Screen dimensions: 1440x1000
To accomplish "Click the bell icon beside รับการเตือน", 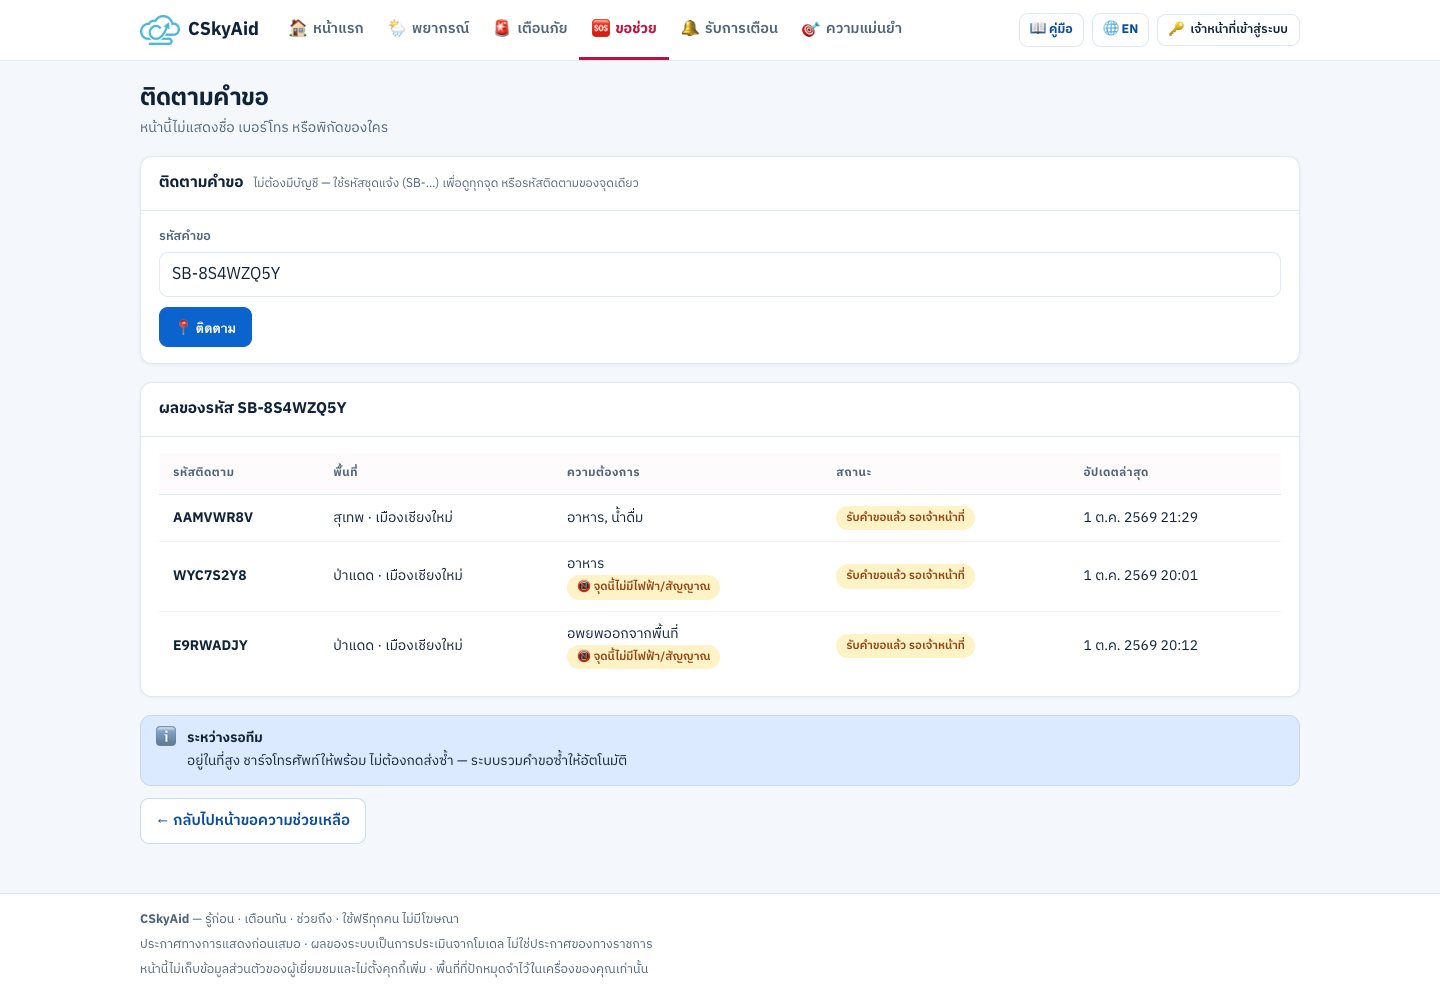I will [690, 28].
